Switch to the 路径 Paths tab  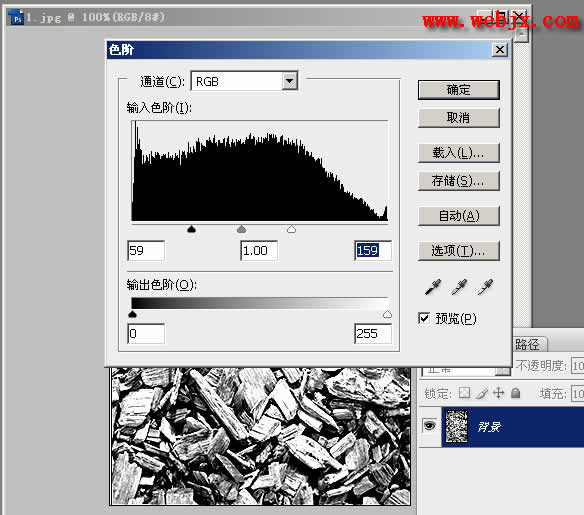click(x=527, y=344)
